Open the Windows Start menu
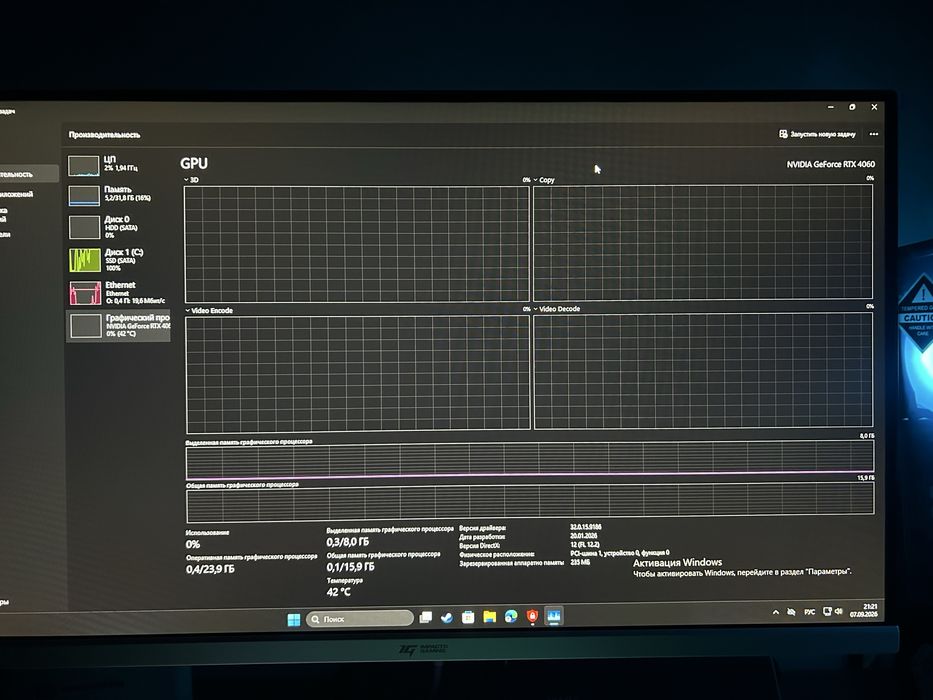 pos(293,620)
